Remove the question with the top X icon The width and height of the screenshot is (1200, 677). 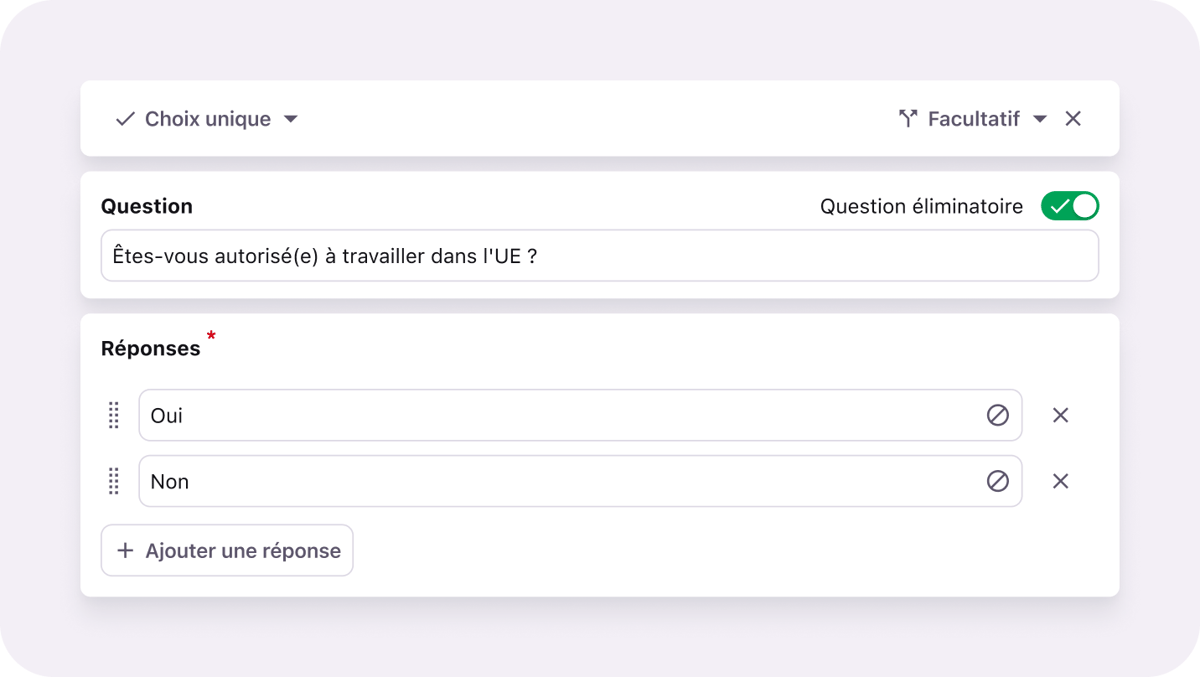tap(1073, 119)
